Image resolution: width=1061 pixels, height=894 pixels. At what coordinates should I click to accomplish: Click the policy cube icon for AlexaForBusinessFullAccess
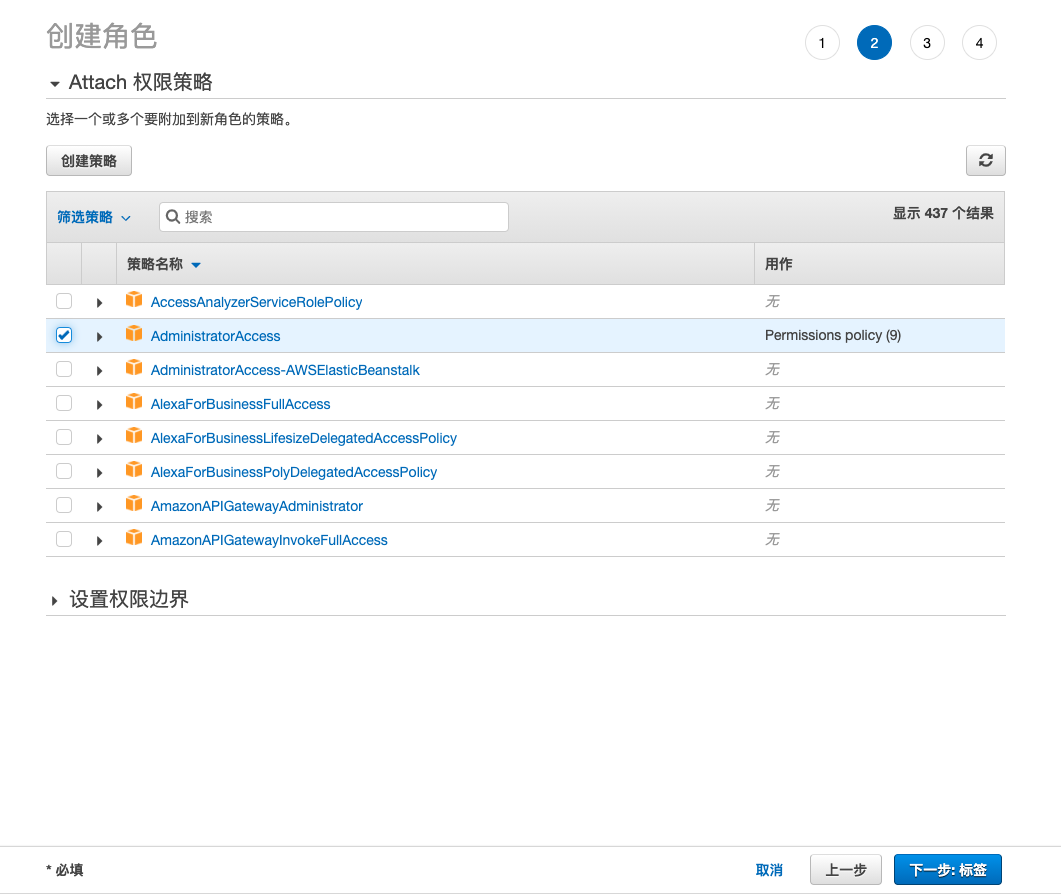click(134, 403)
